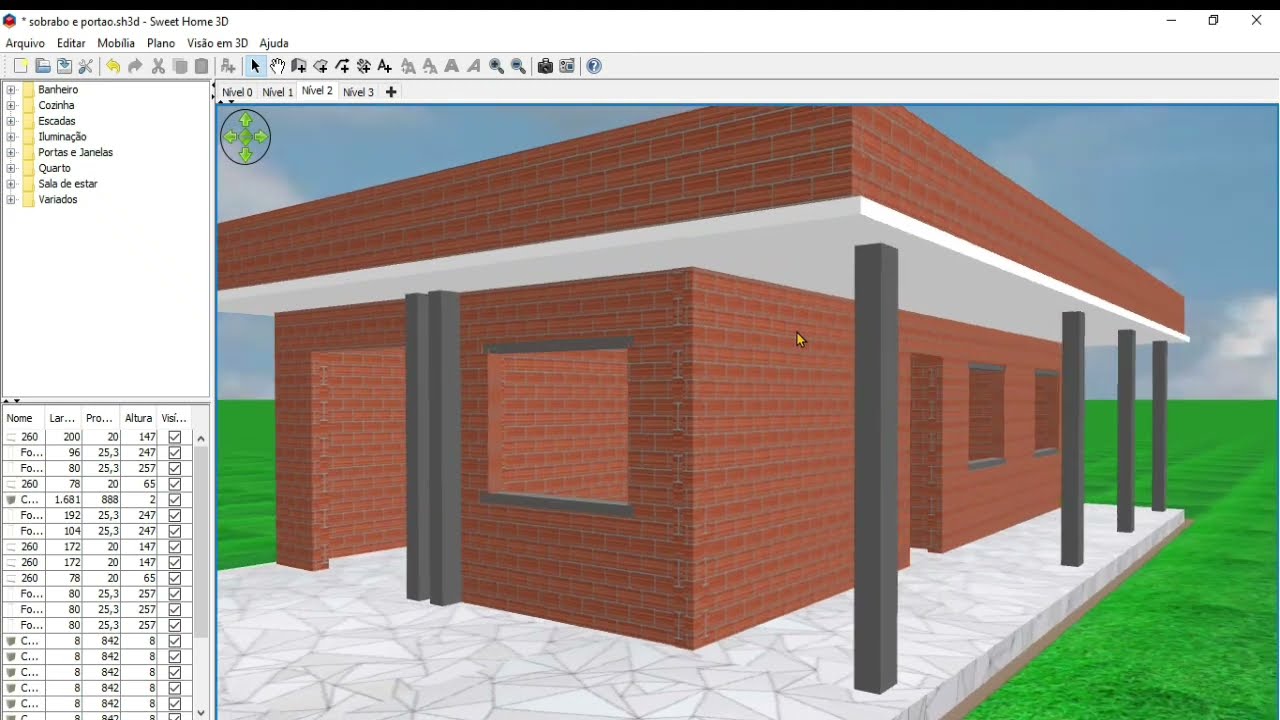Sort furniture list by Nome column
Image resolution: width=1280 pixels, height=720 pixels.
[x=24, y=418]
